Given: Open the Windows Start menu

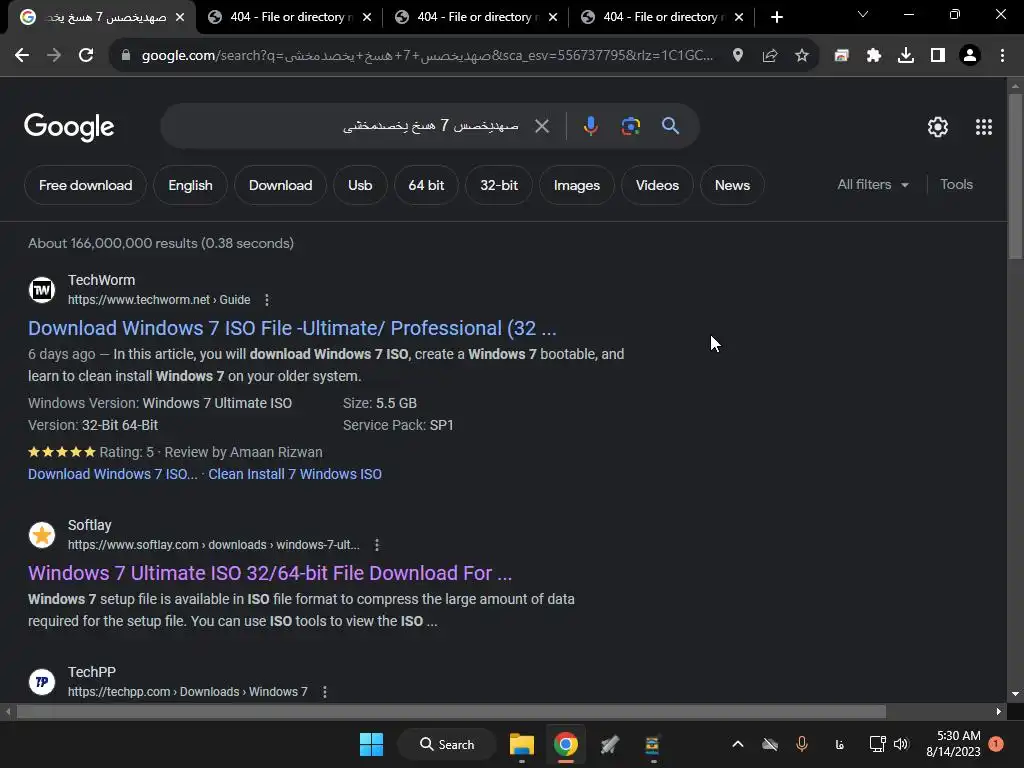Looking at the screenshot, I should (x=372, y=744).
